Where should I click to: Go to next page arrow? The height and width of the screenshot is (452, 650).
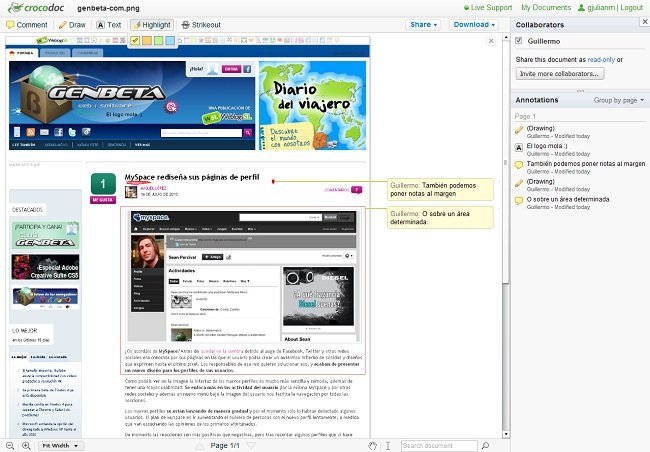pos(250,446)
